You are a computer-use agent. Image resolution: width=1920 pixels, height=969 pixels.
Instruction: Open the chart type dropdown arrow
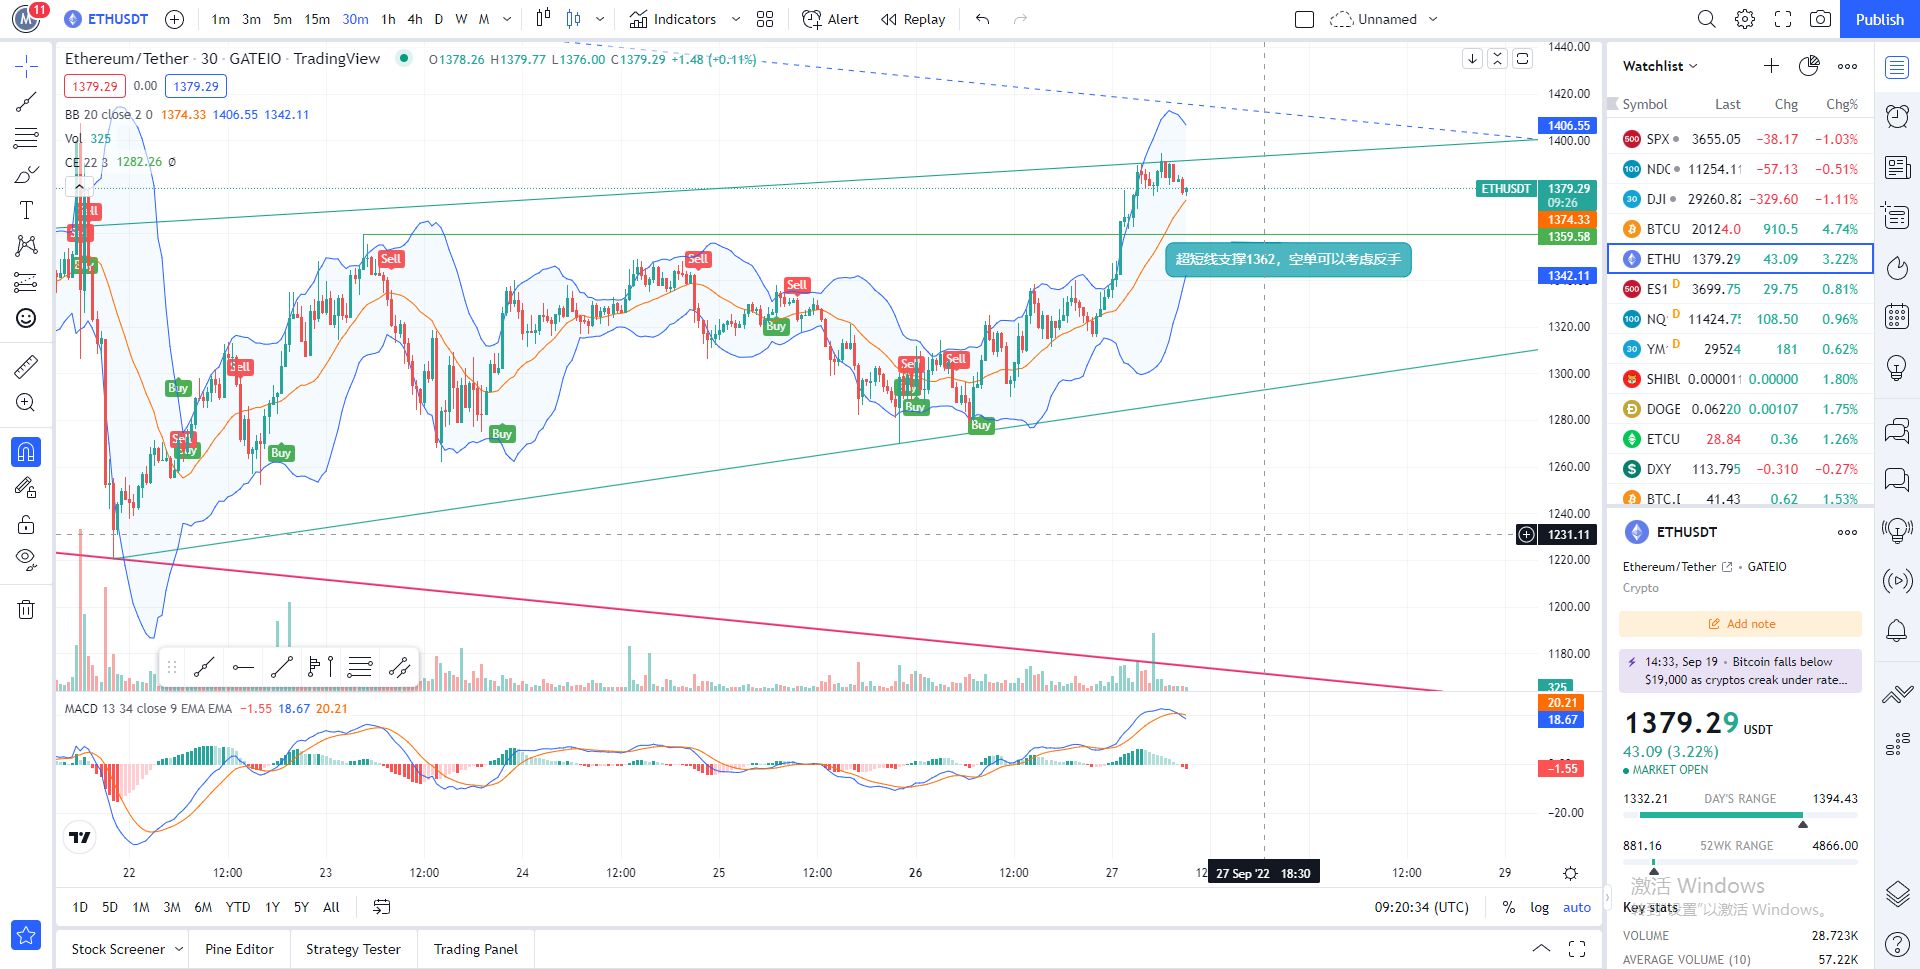(600, 19)
